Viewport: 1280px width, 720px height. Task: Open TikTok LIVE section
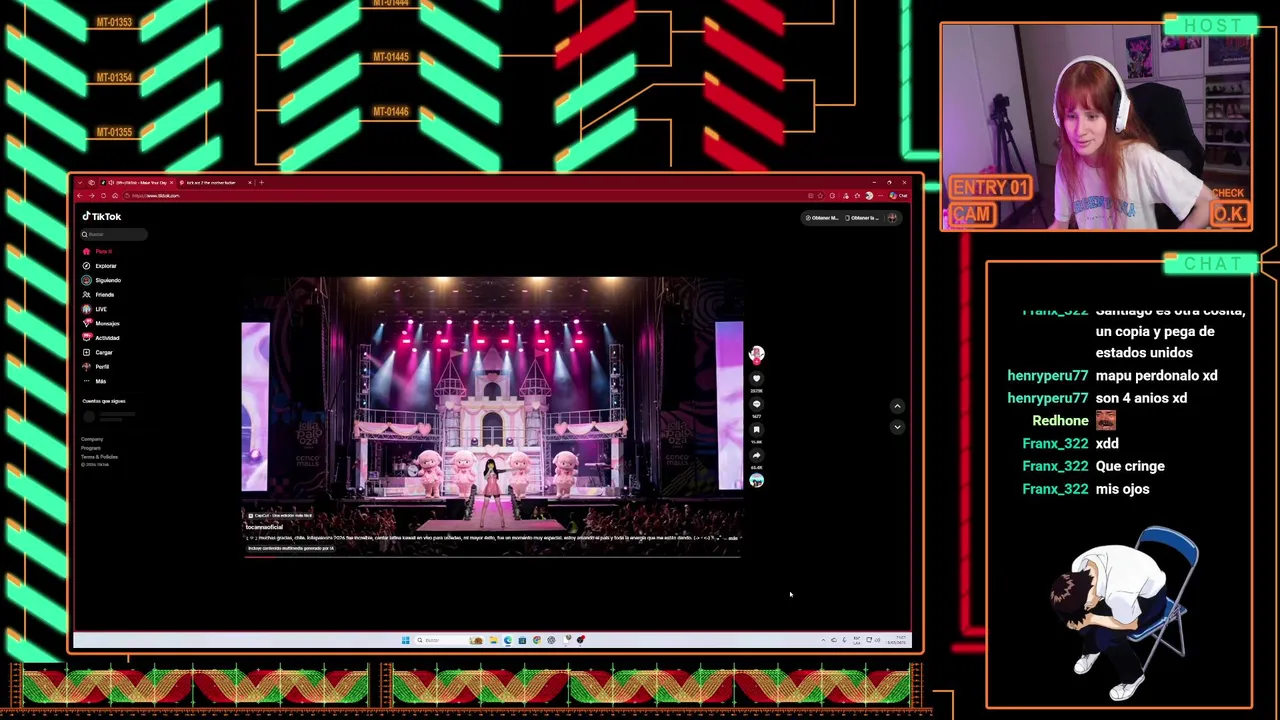[95, 309]
